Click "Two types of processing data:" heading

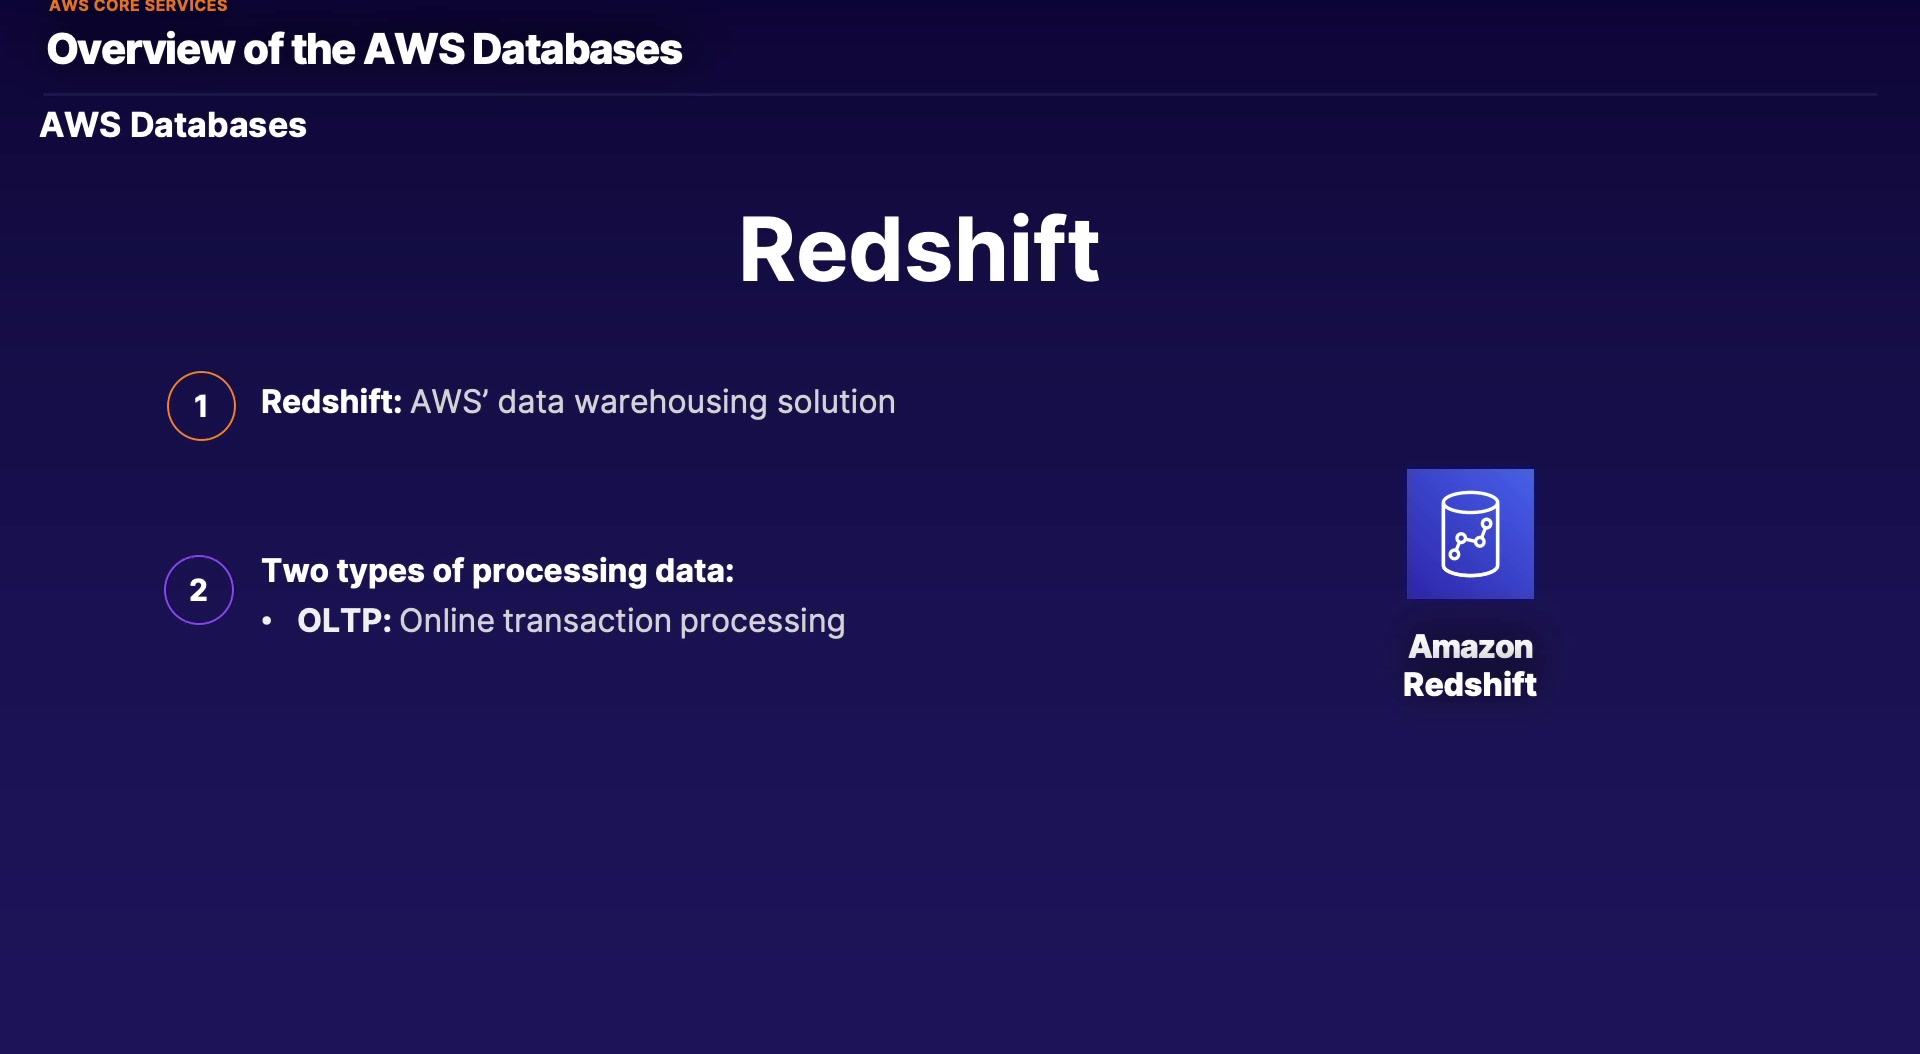(x=497, y=571)
